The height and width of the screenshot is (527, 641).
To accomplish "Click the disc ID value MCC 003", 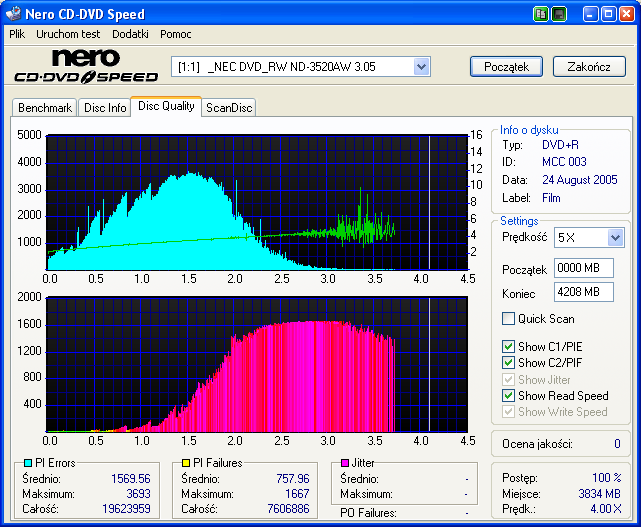I will pyautogui.click(x=564, y=162).
